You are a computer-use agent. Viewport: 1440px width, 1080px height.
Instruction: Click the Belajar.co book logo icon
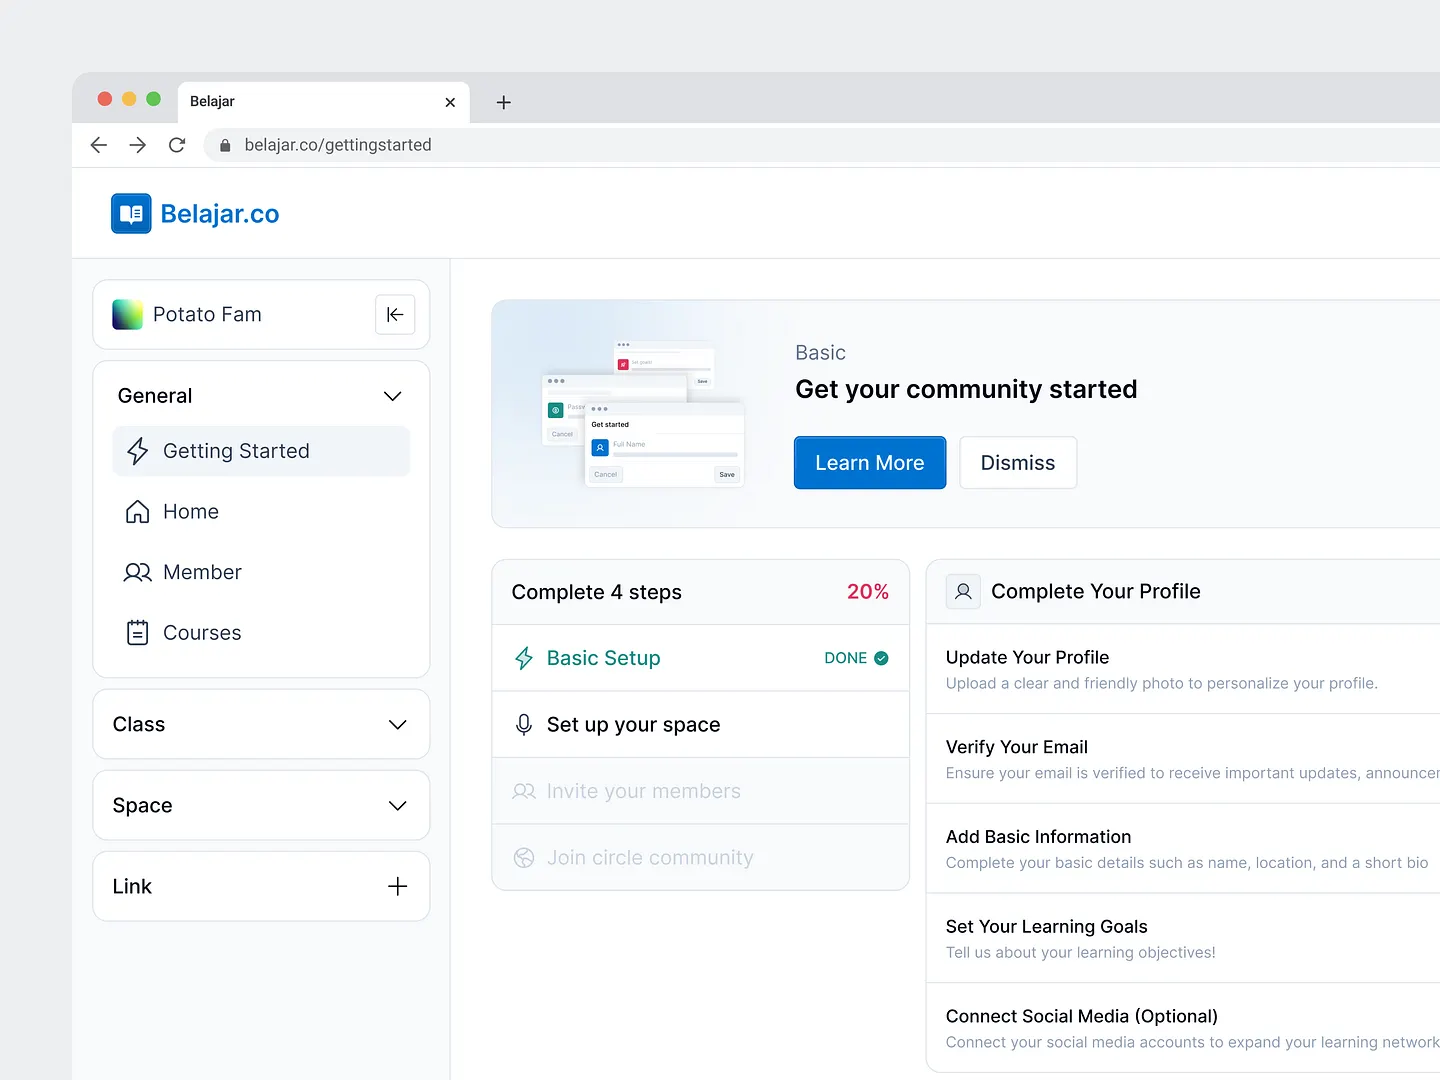click(x=131, y=213)
